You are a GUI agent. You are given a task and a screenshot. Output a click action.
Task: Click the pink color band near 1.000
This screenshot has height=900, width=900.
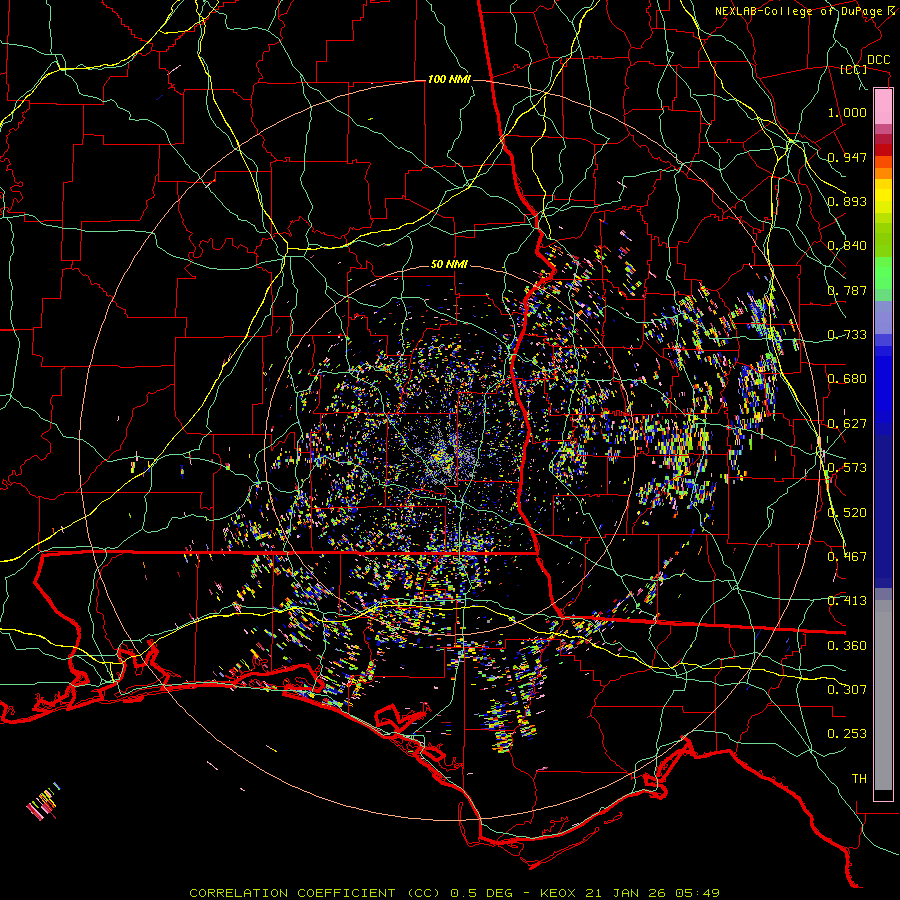click(x=883, y=106)
